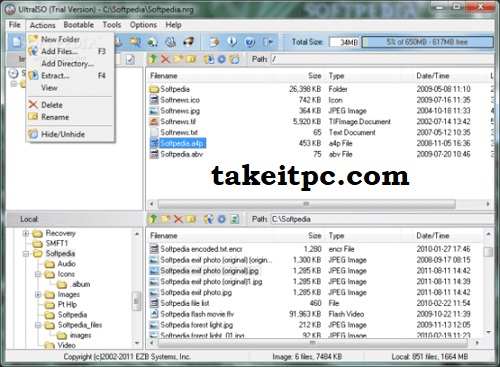Open the Options menu

pos(143,25)
